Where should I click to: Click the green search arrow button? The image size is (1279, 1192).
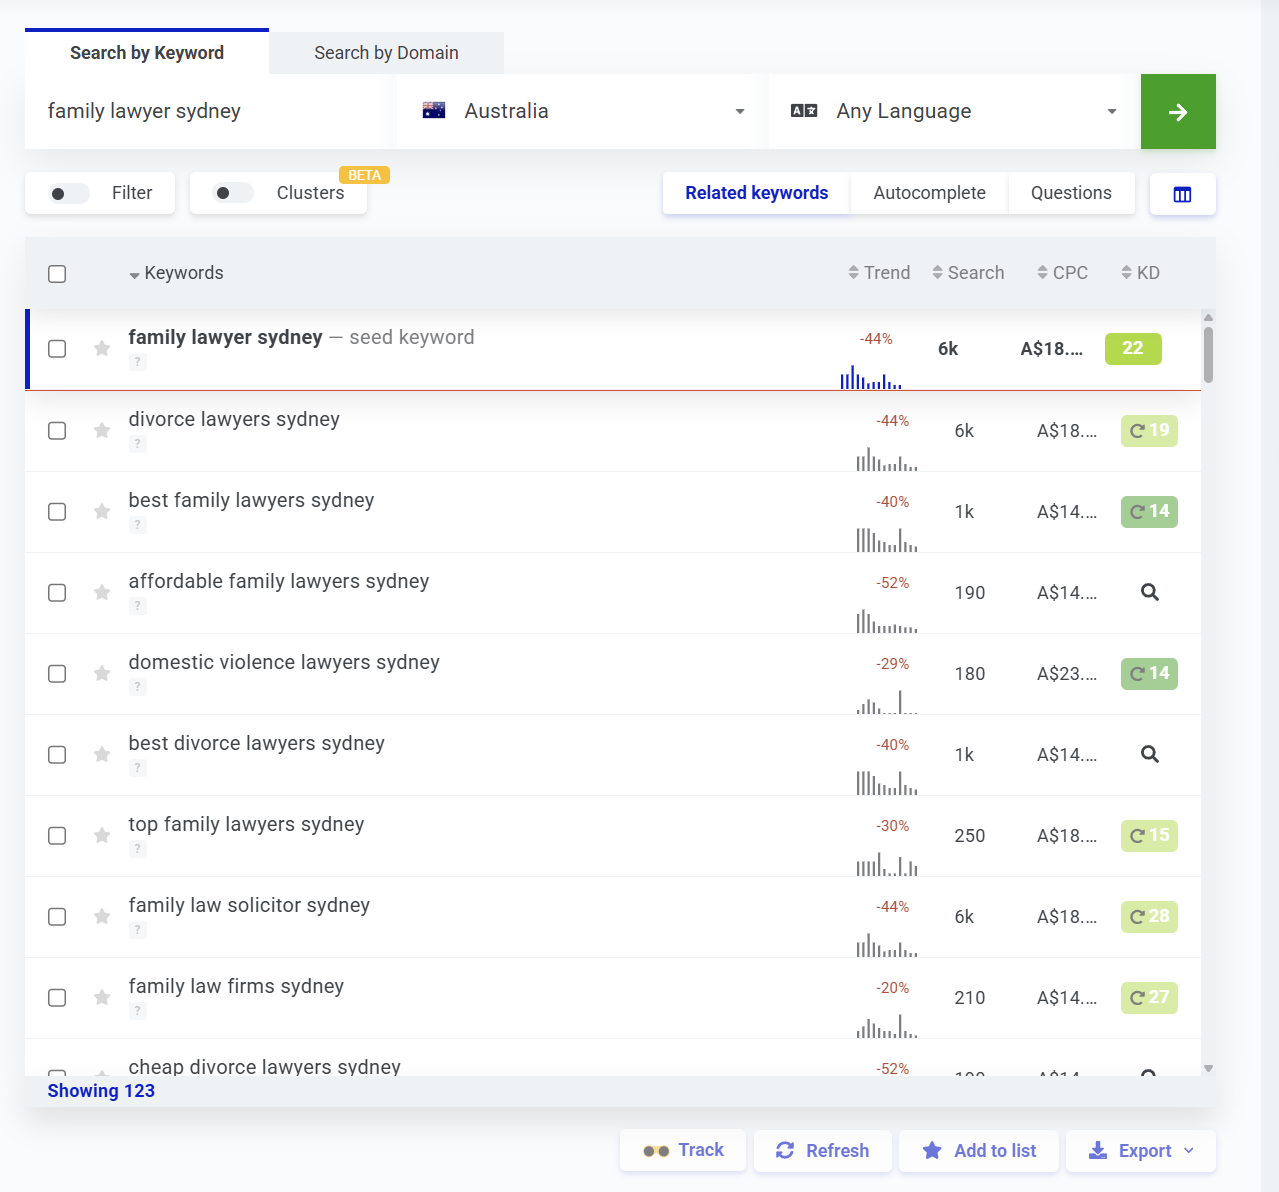pyautogui.click(x=1178, y=111)
